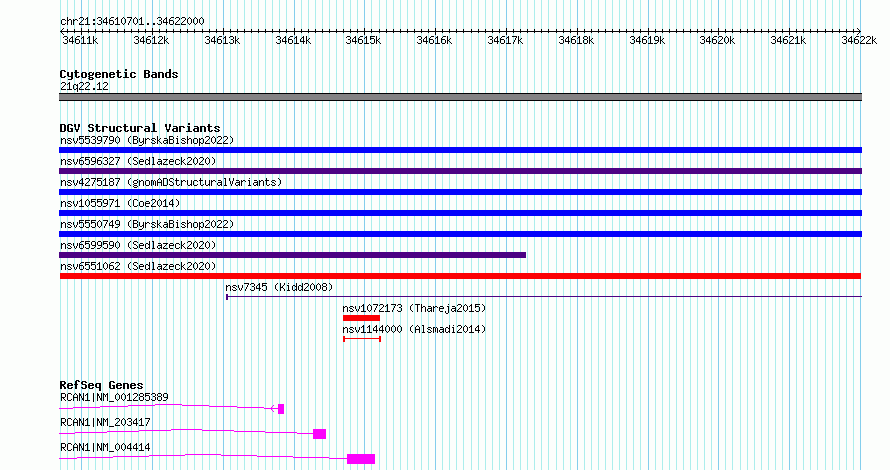This screenshot has height=470, width=890.
Task: Click the Cytogenetic Bands track title
Action: 119,74
